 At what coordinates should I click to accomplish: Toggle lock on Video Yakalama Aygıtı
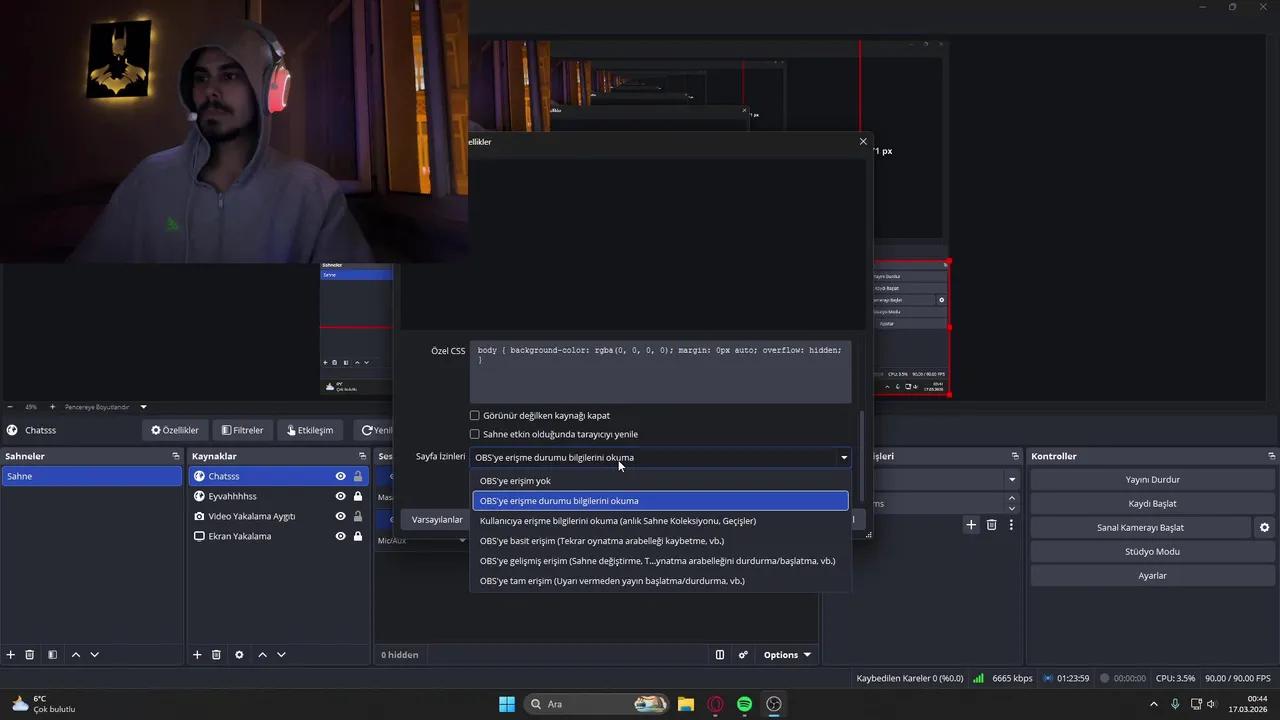pyautogui.click(x=358, y=516)
